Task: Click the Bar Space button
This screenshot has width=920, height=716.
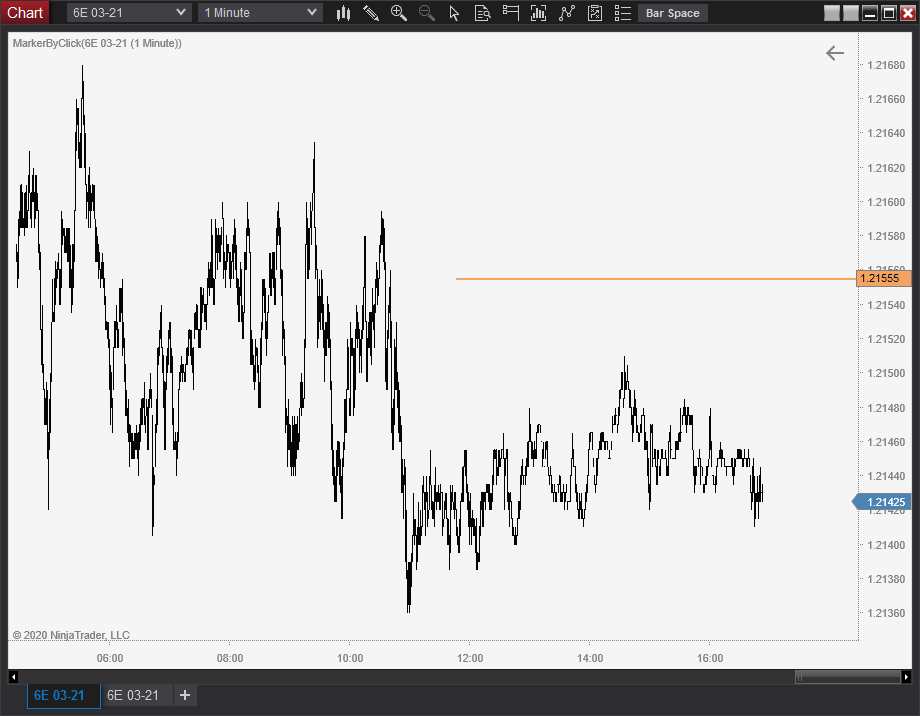Action: tap(672, 13)
